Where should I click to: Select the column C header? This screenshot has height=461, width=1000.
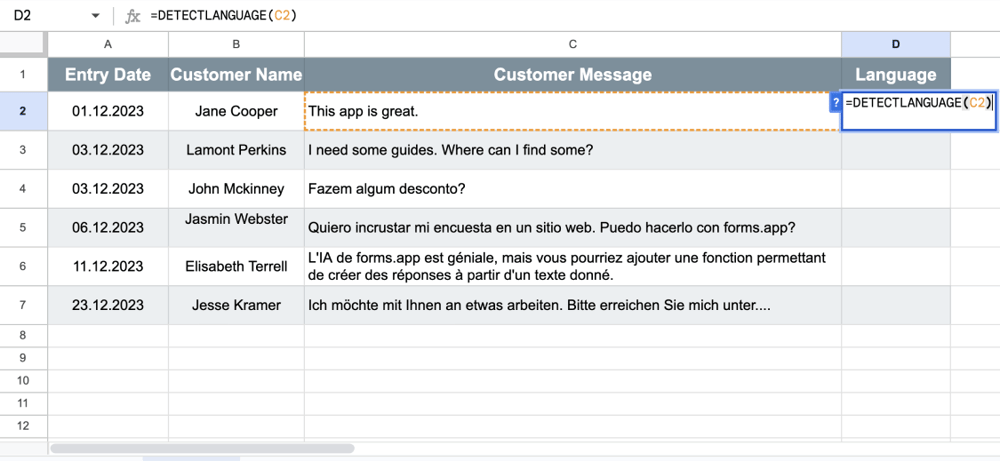pyautogui.click(x=572, y=44)
